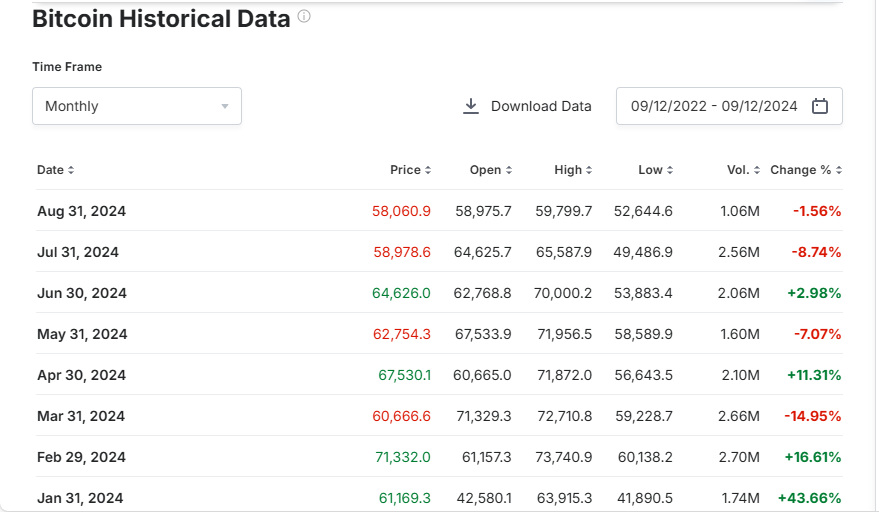Click the Time Frame label
879x512 pixels.
[67, 67]
